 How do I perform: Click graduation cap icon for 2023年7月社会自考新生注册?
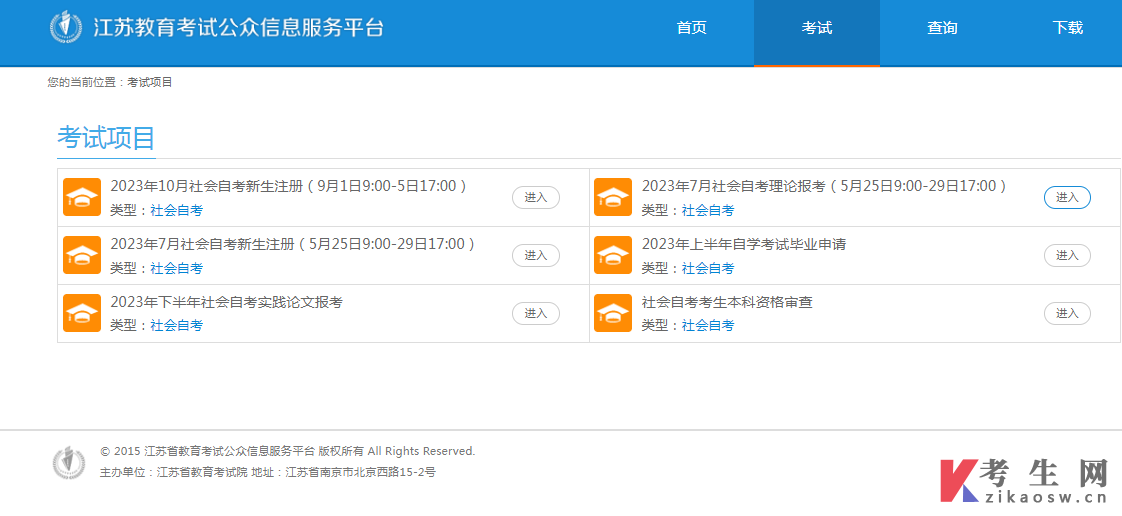[x=82, y=255]
